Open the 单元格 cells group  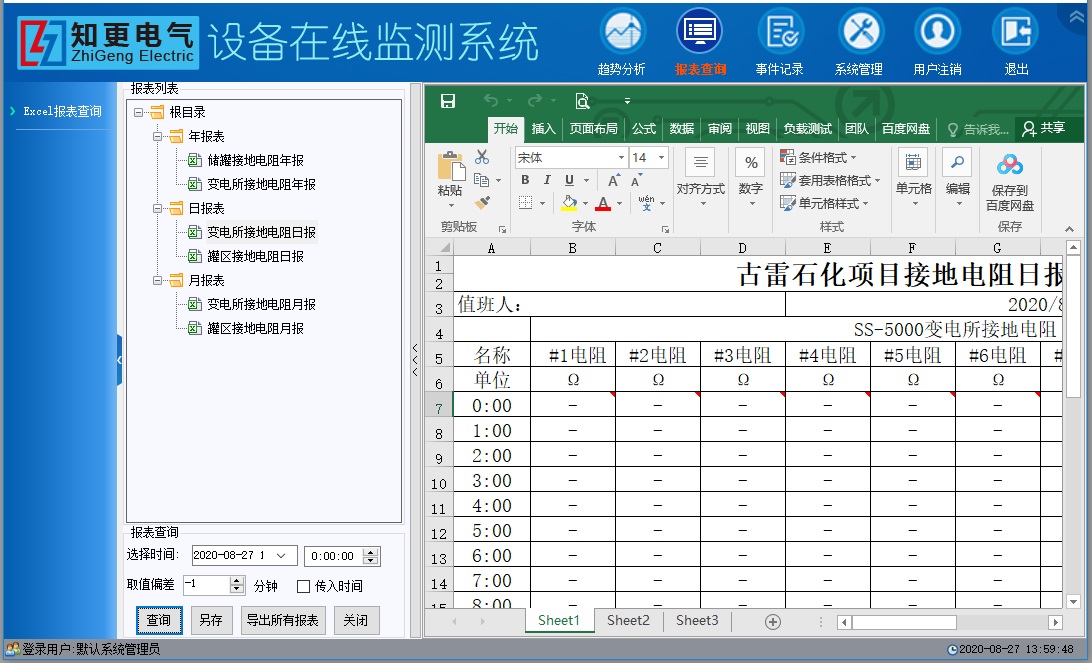point(914,178)
